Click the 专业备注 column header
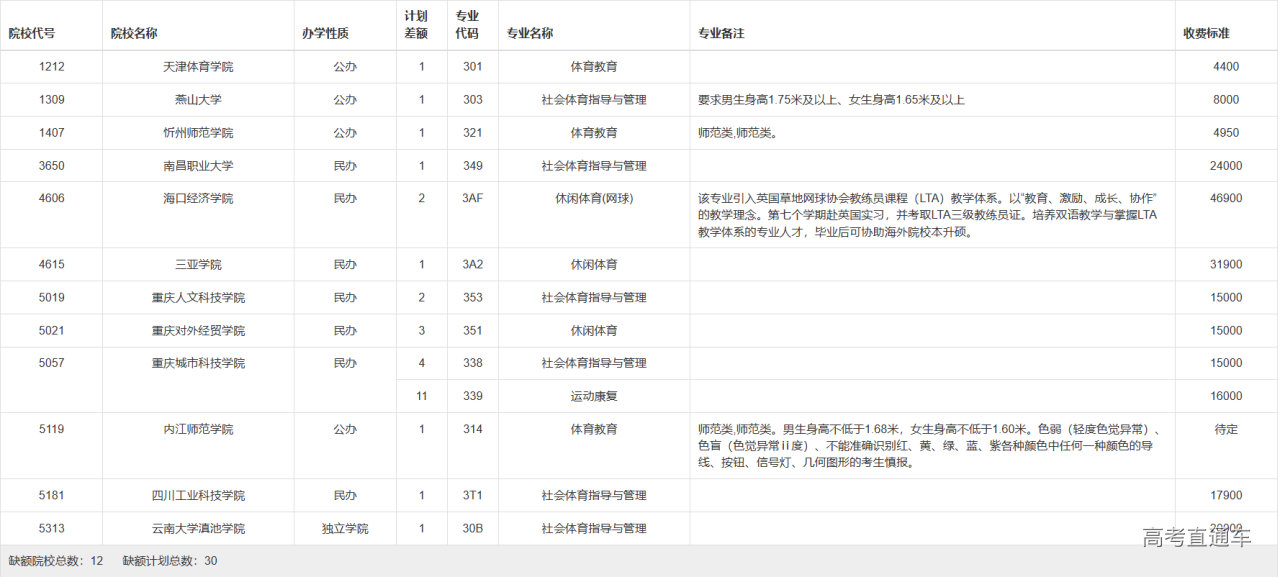The image size is (1280, 577). (x=721, y=33)
